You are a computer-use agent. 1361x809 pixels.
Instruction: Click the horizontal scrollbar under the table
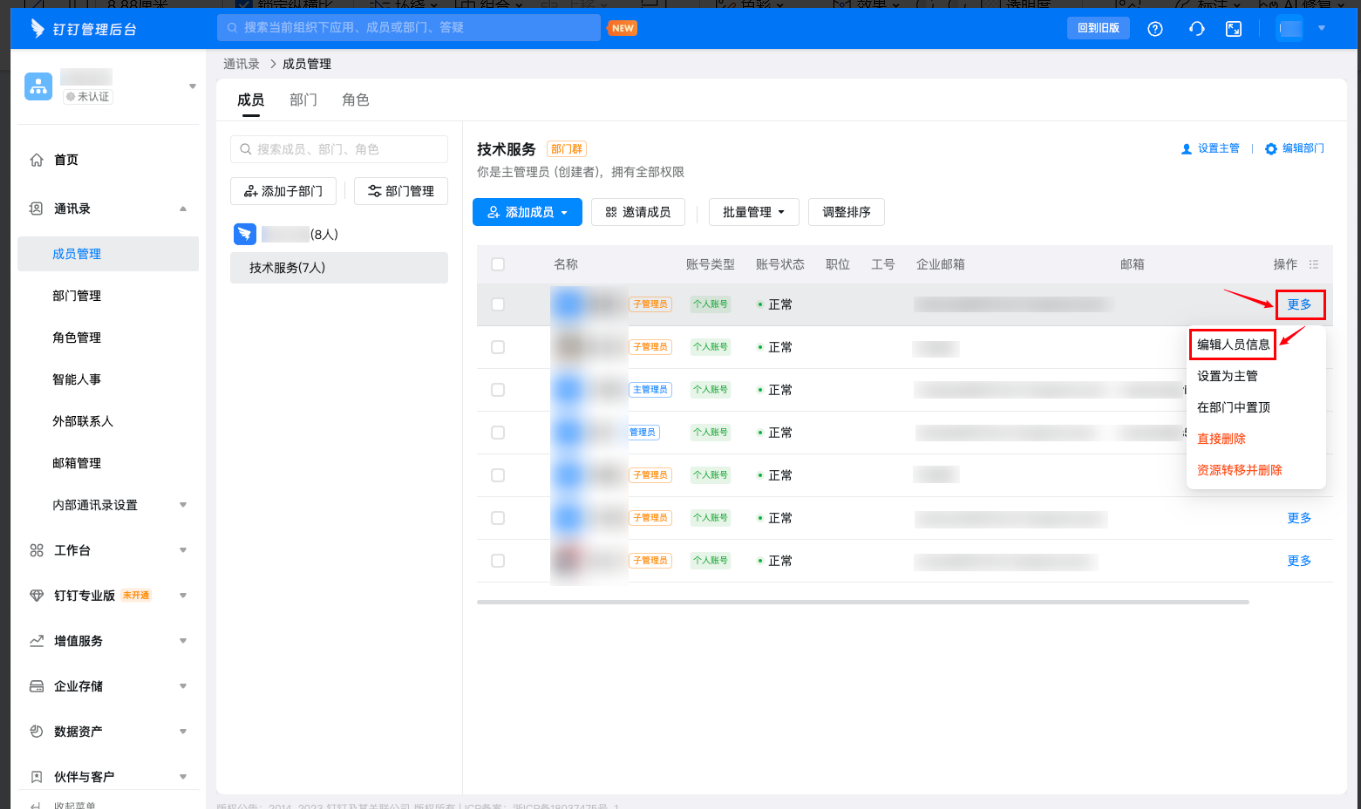click(x=863, y=602)
